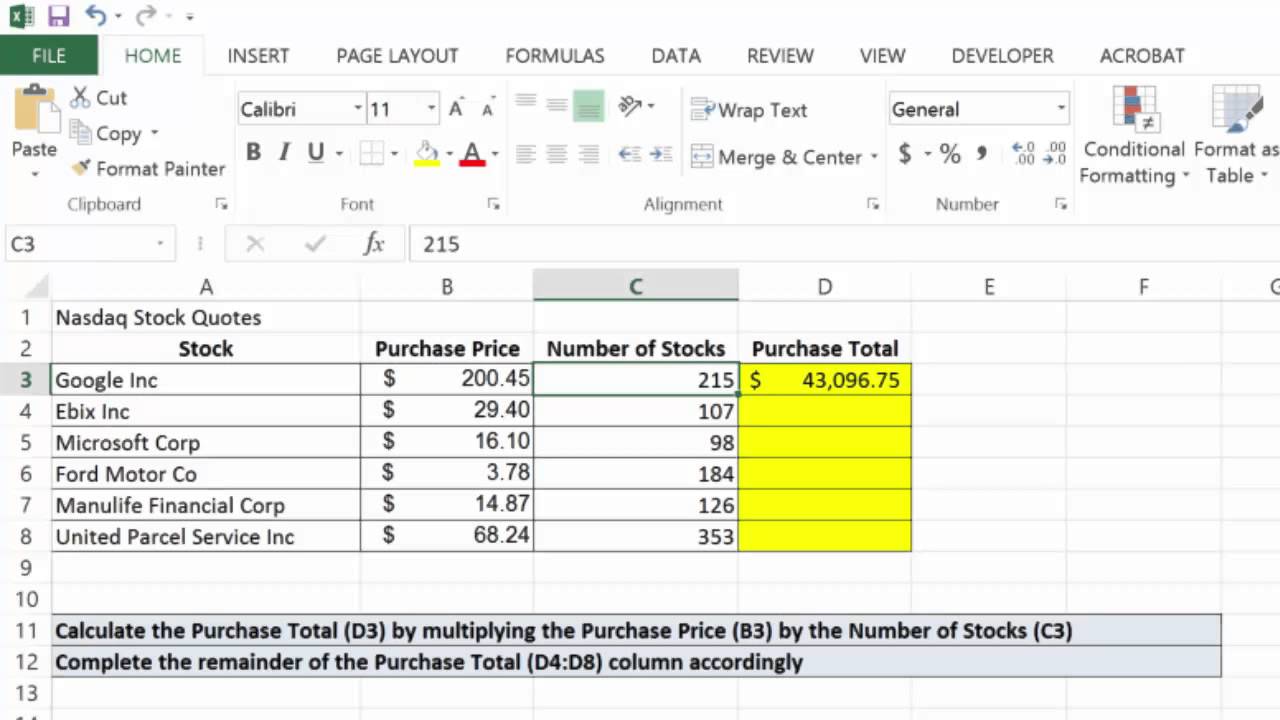This screenshot has width=1280, height=720.
Task: Click the Increase Decimal icon
Action: pyautogui.click(x=1024, y=154)
